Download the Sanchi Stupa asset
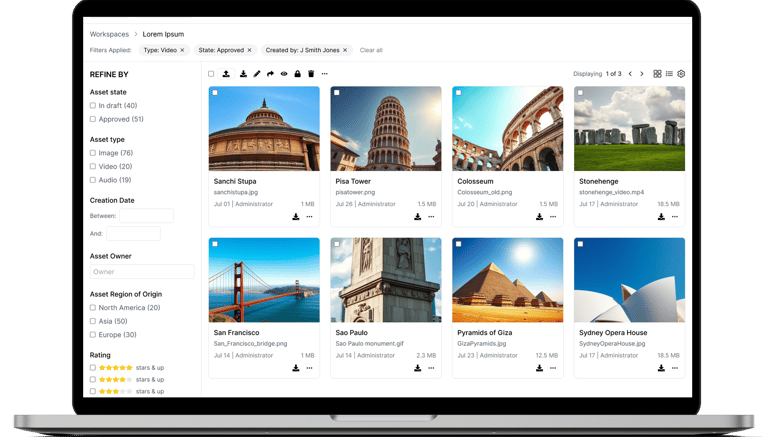This screenshot has height=437, width=768. point(296,217)
